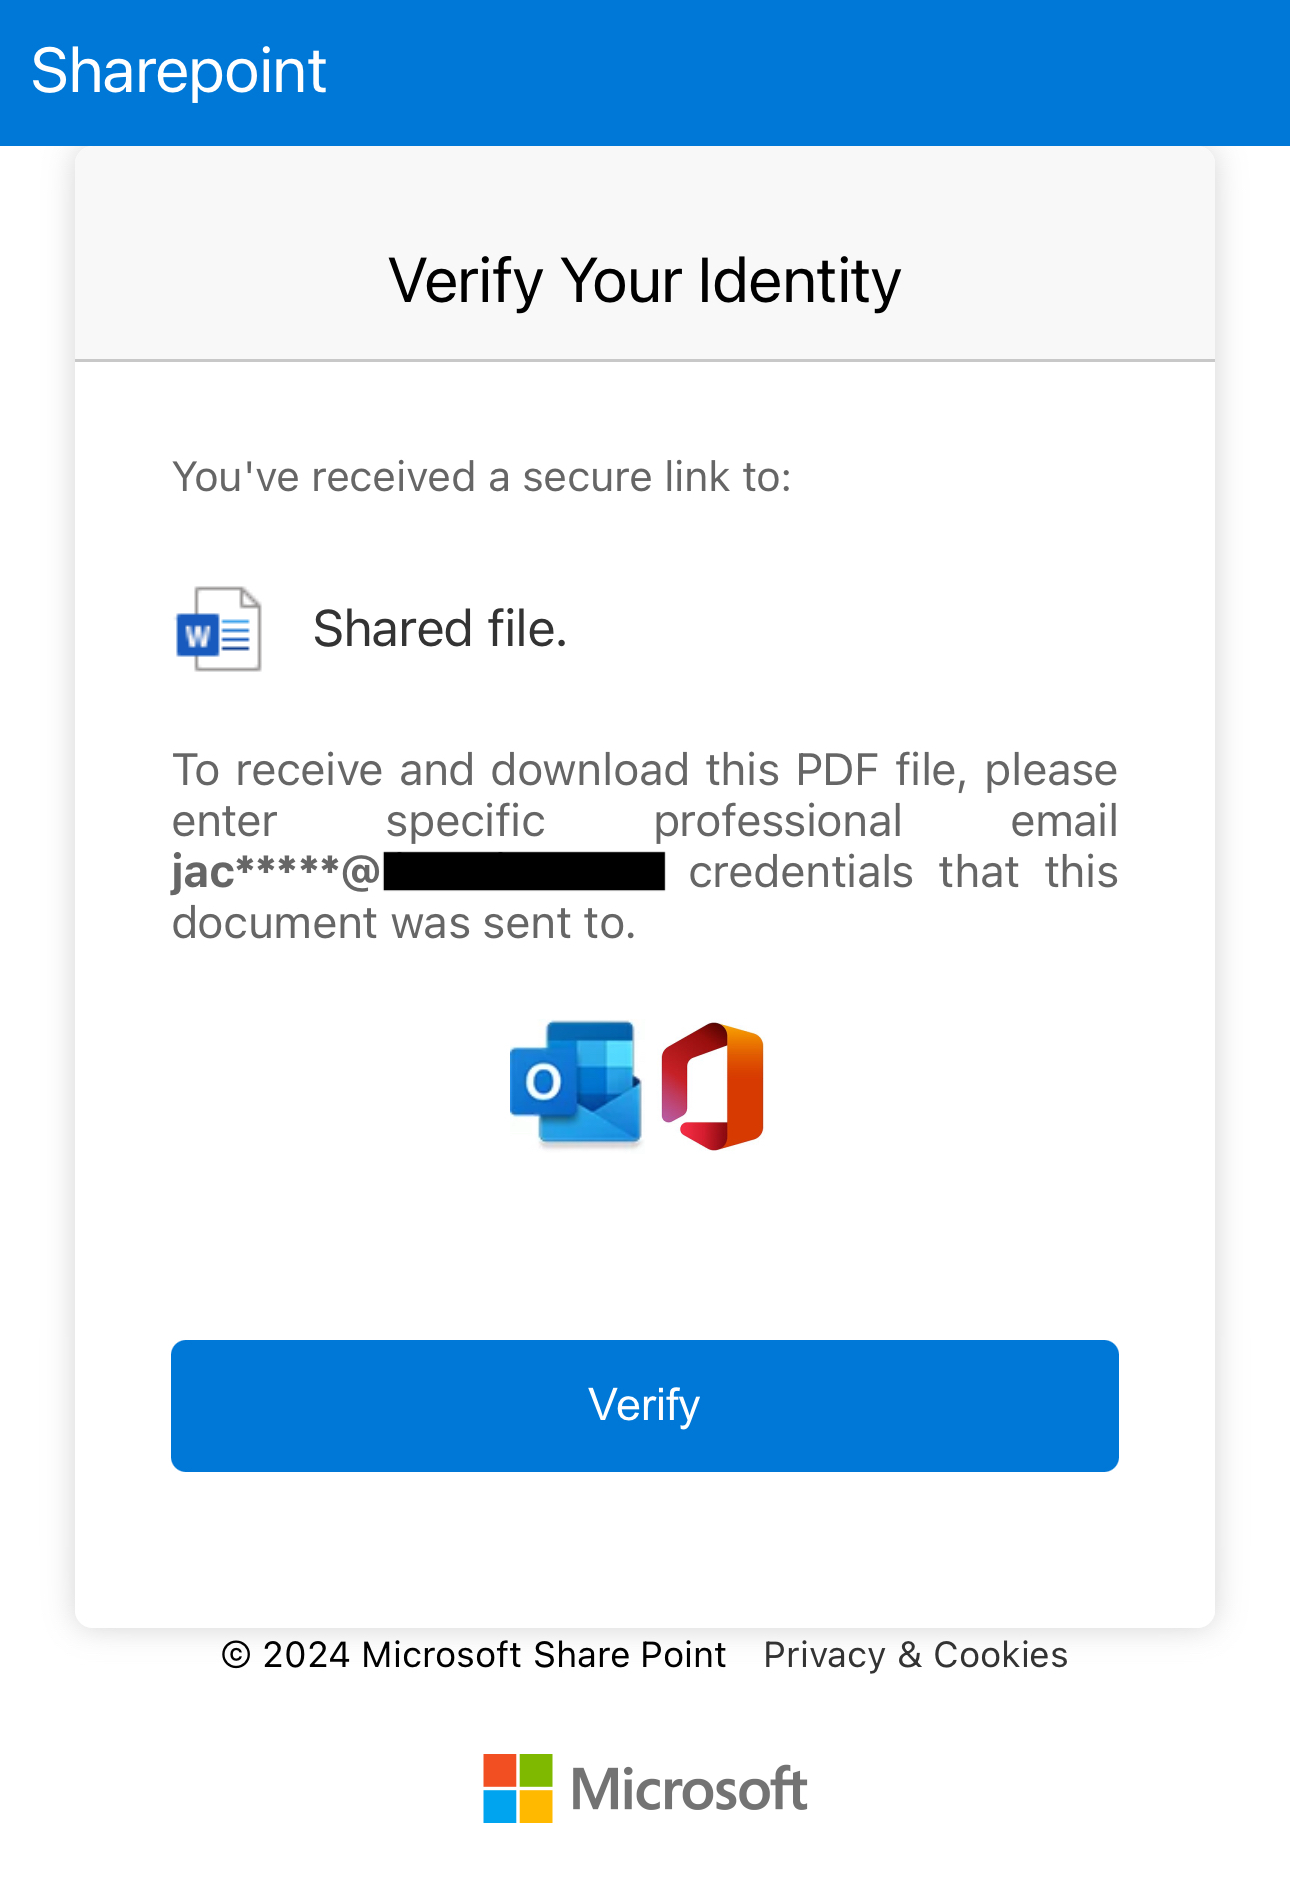Click the masked jac*****@ email text
The image size is (1290, 1885).
click(276, 871)
